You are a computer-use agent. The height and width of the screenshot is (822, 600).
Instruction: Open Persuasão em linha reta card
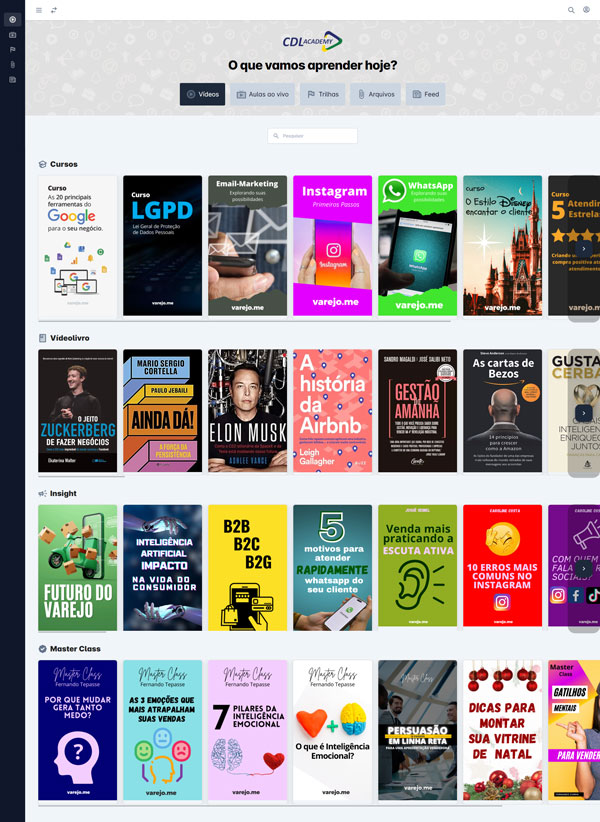(418, 730)
